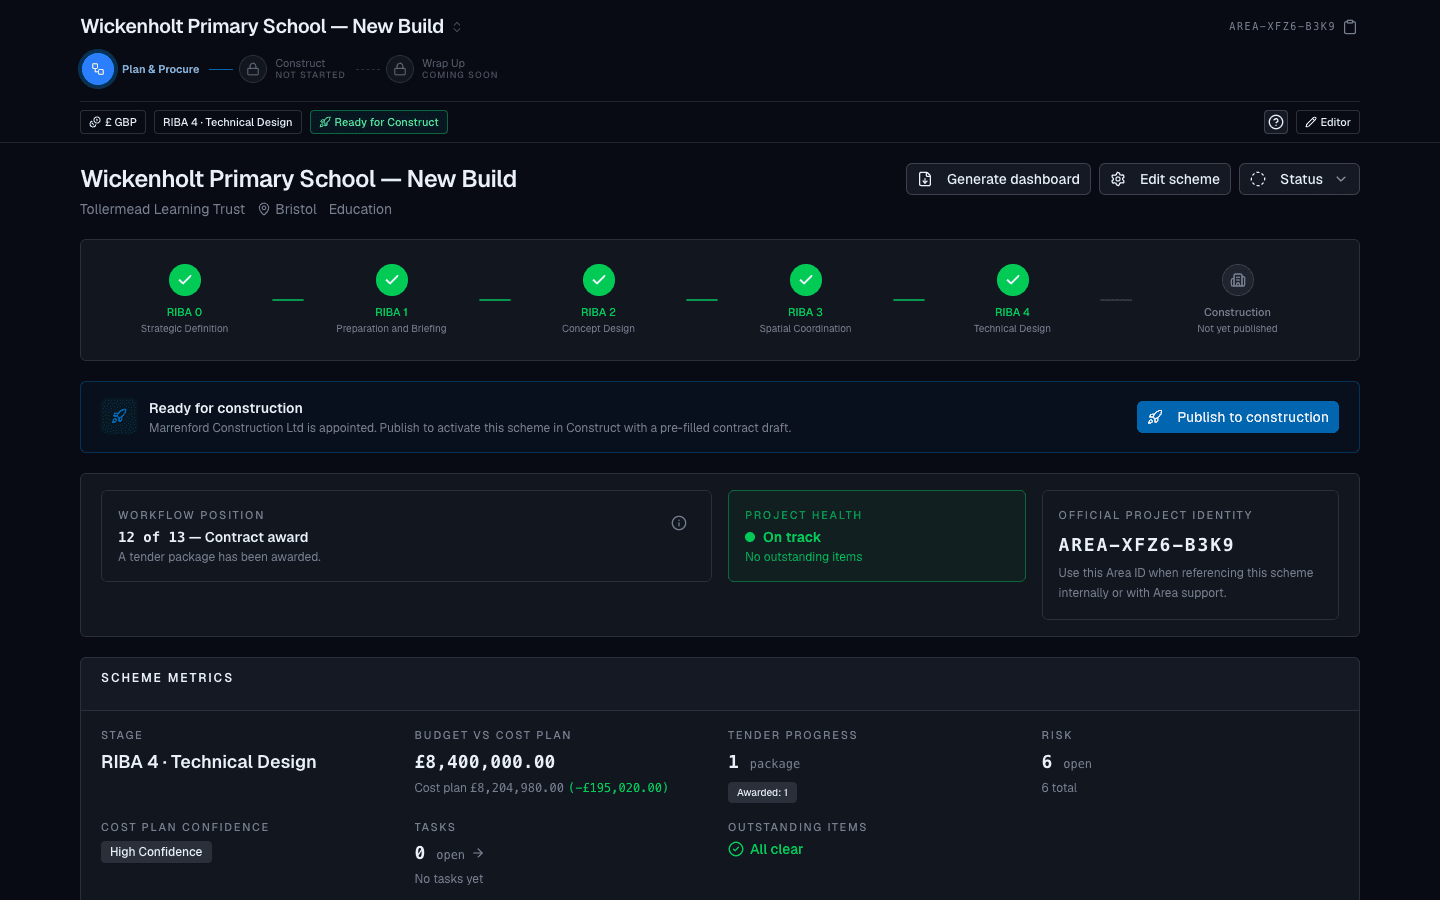Click the Construction building stage icon
Image resolution: width=1440 pixels, height=900 pixels.
1238,280
